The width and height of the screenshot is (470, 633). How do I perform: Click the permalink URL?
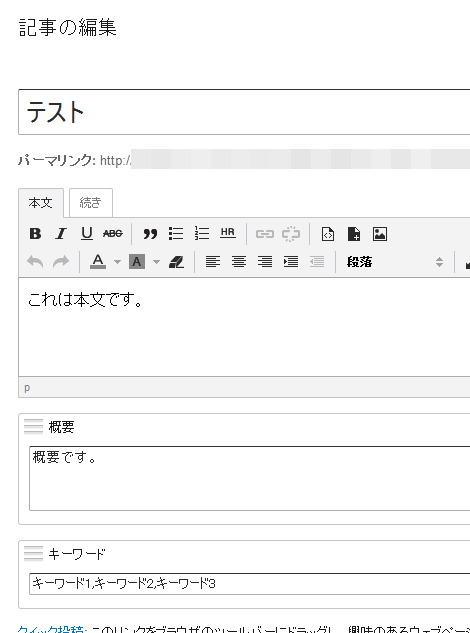(x=285, y=159)
